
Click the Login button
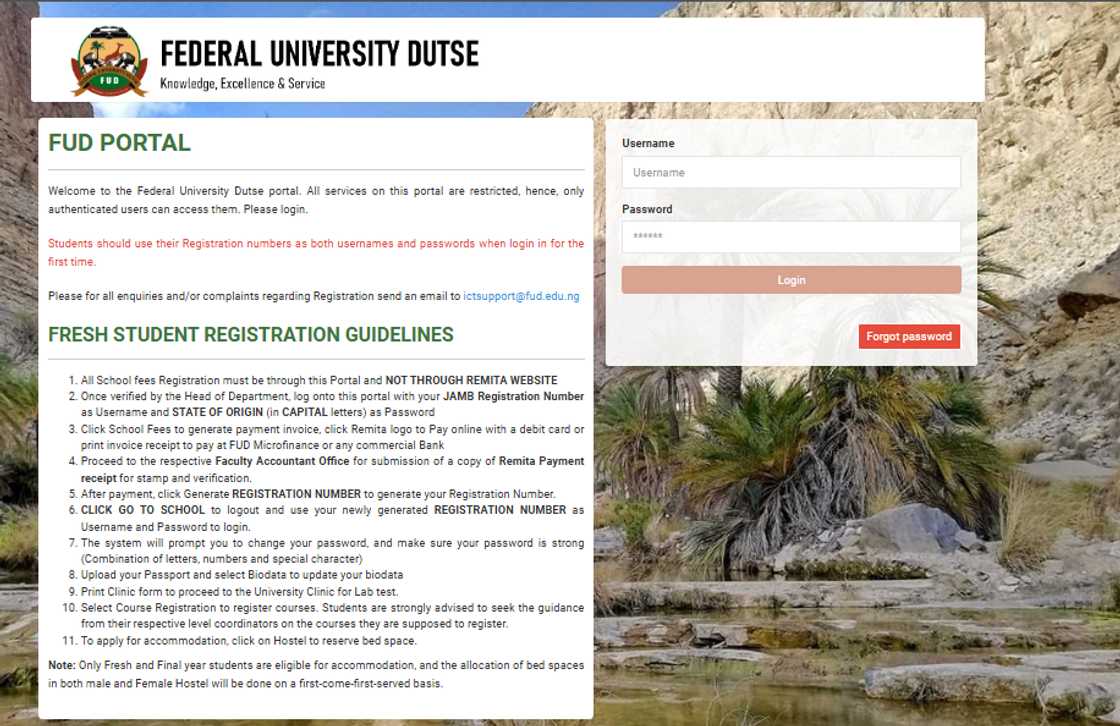790,280
